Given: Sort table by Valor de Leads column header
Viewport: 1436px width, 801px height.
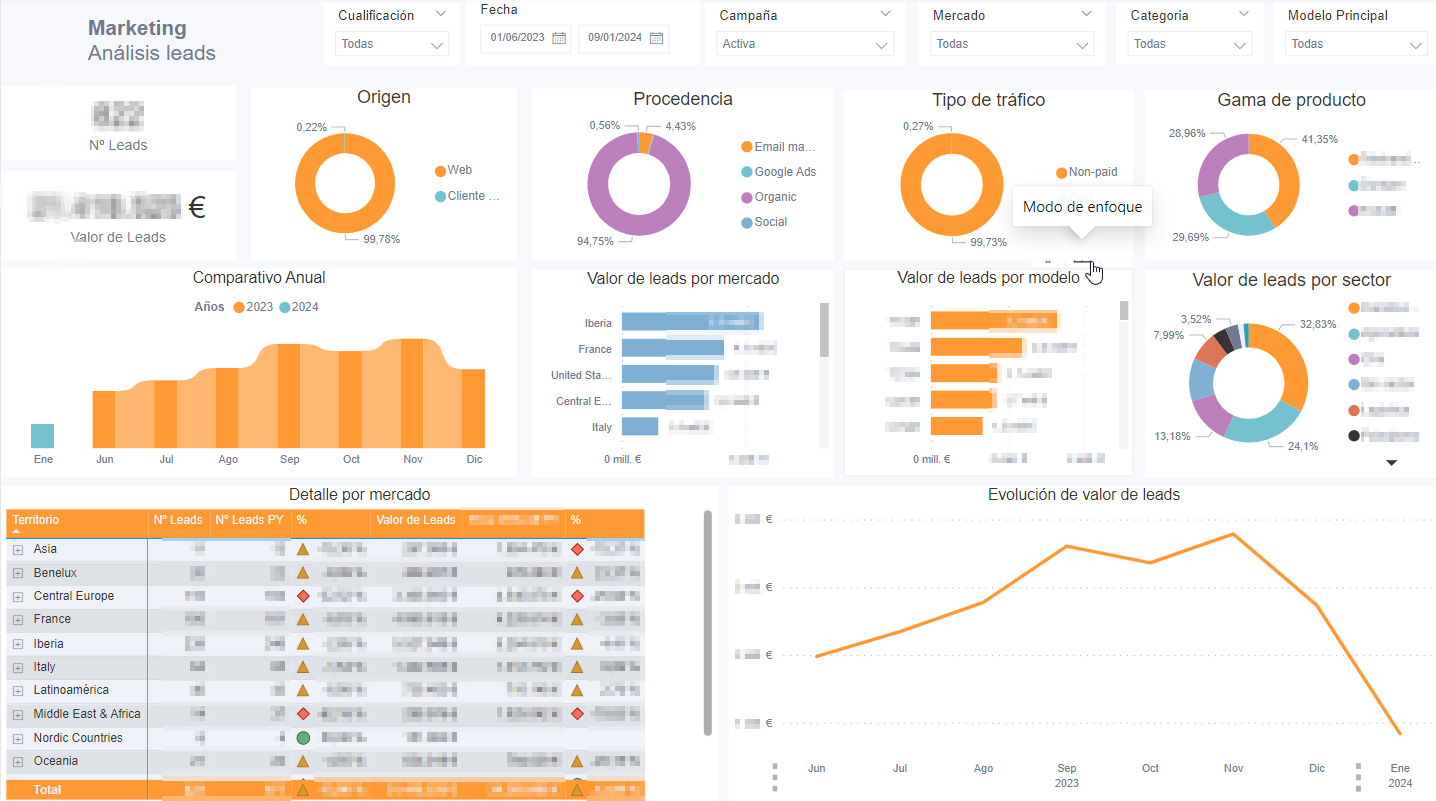Looking at the screenshot, I should pyautogui.click(x=416, y=520).
